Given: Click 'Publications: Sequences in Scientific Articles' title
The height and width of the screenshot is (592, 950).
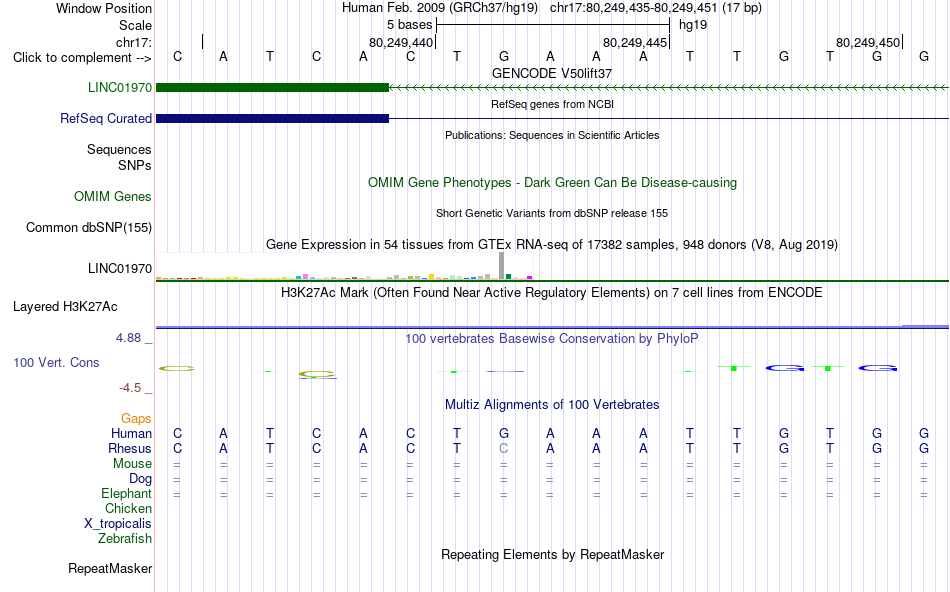Looking at the screenshot, I should pos(552,135).
